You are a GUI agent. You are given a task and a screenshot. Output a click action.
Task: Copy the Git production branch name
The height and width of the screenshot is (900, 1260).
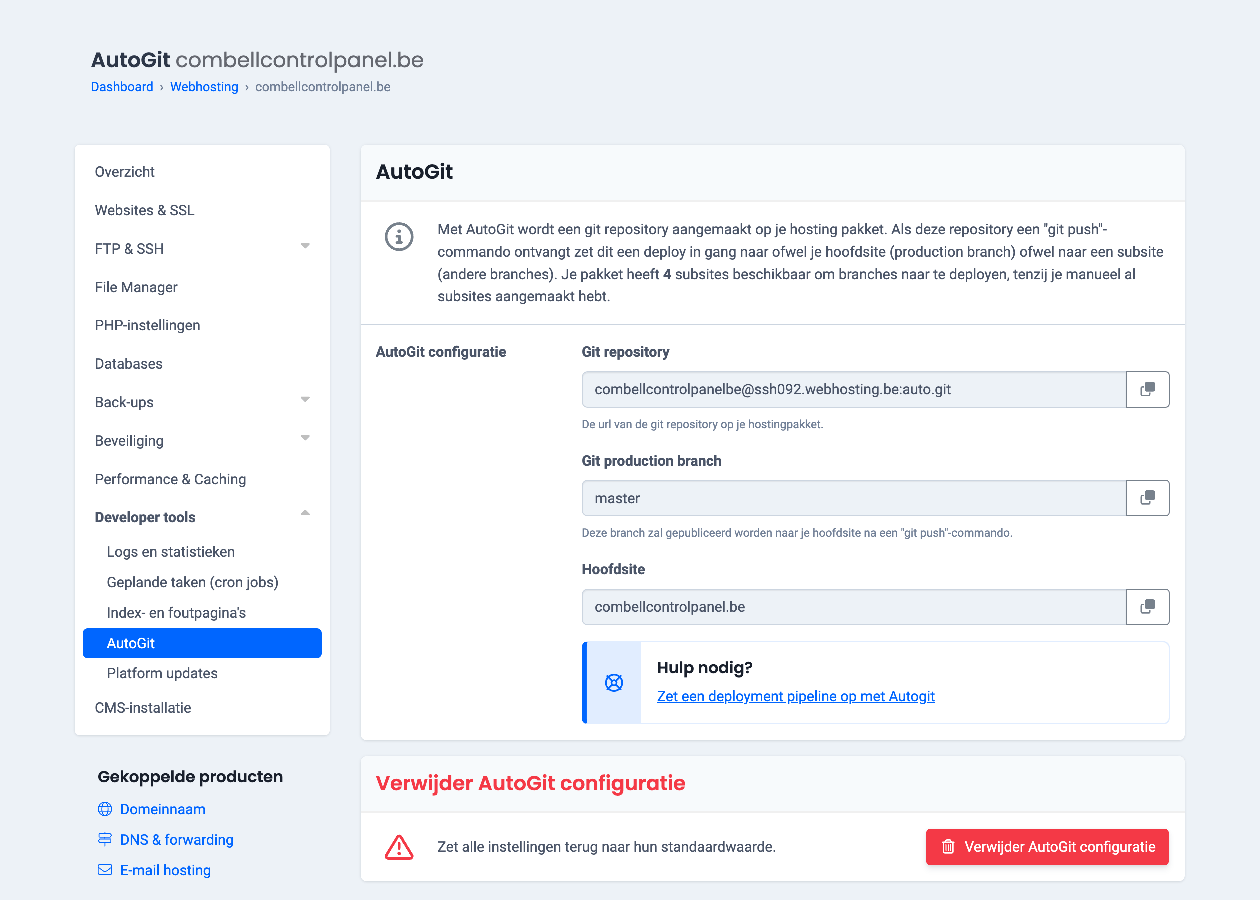(1148, 498)
